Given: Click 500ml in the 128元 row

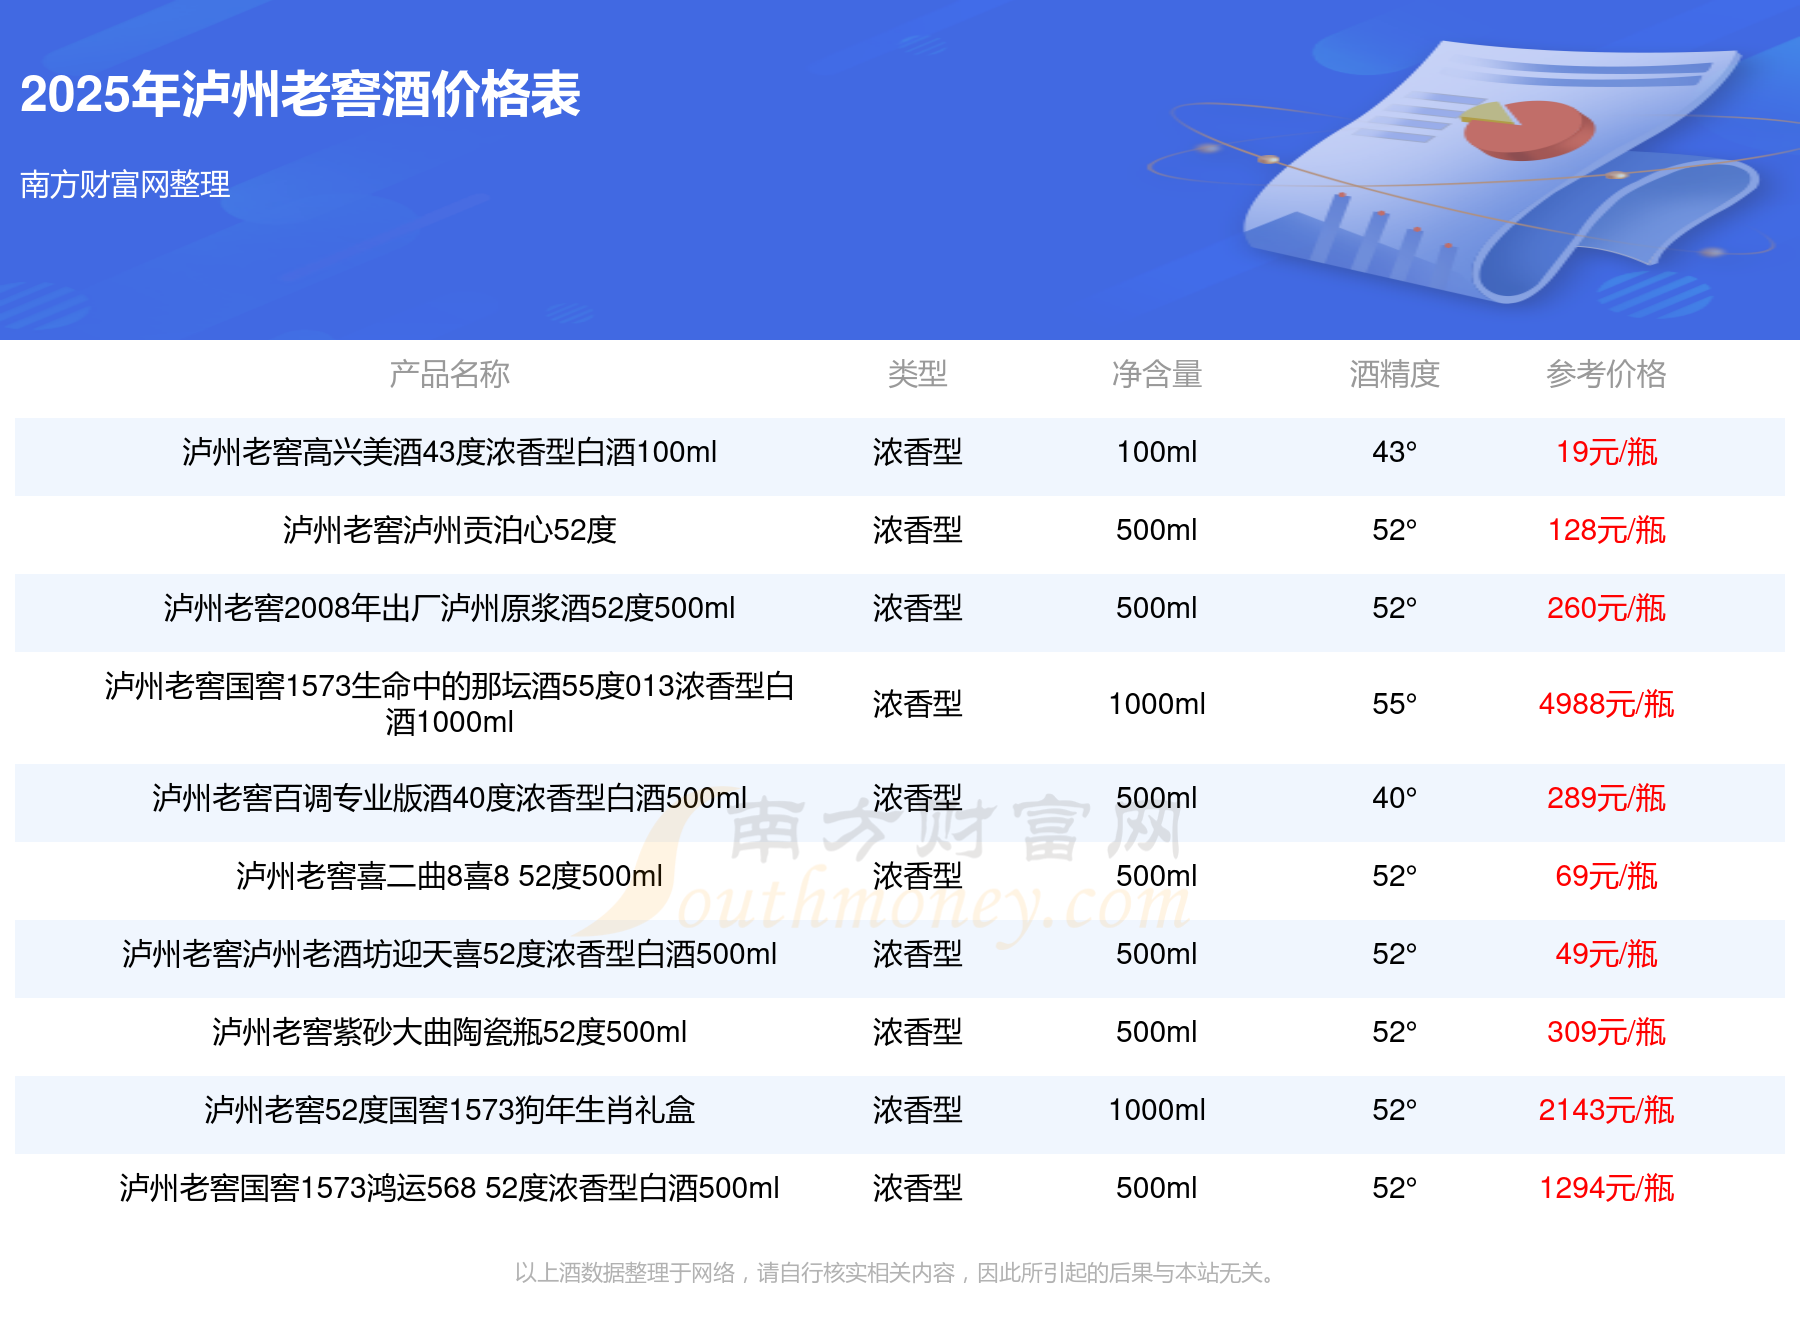Looking at the screenshot, I should (x=1157, y=530).
